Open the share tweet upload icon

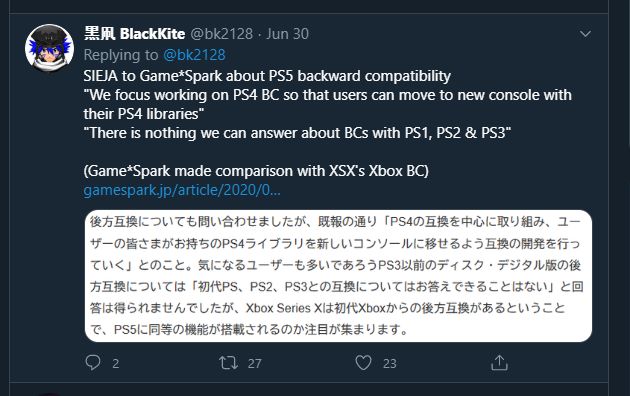(499, 363)
